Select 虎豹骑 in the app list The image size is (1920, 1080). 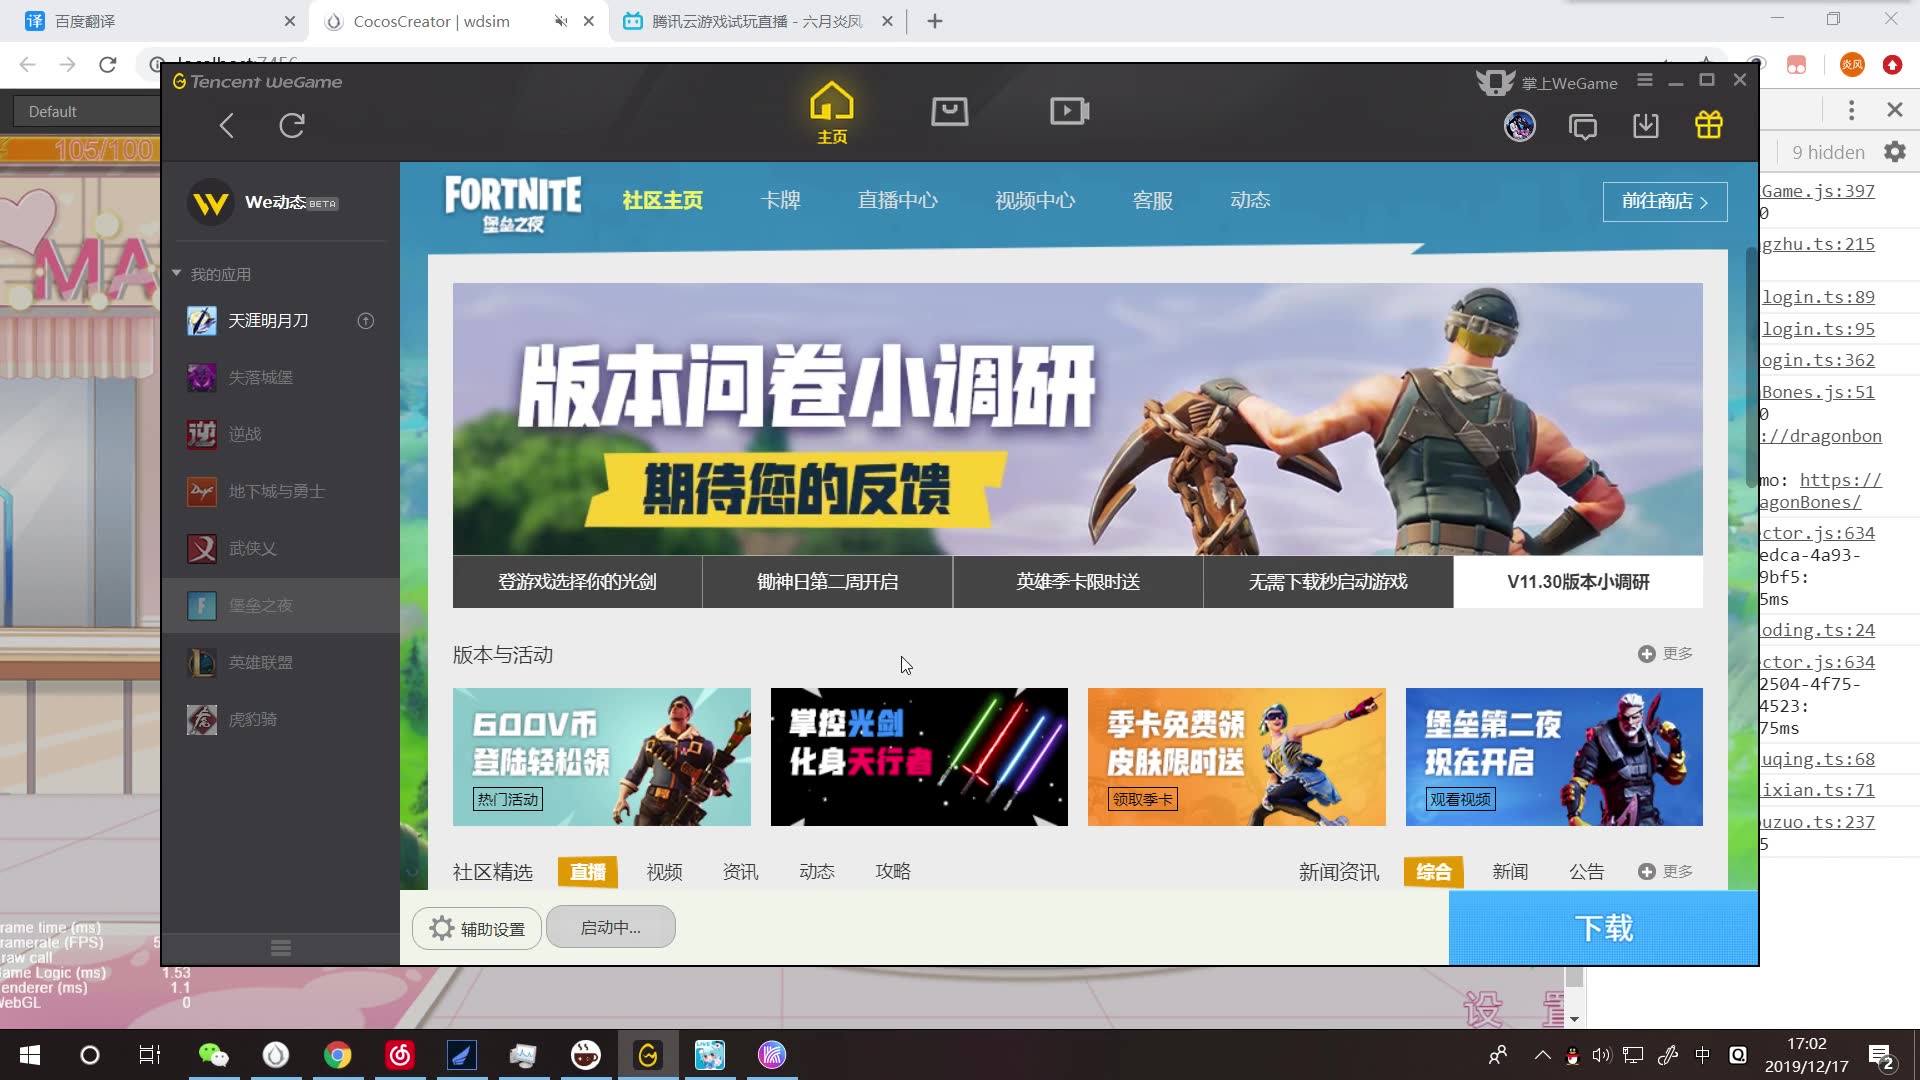280,720
